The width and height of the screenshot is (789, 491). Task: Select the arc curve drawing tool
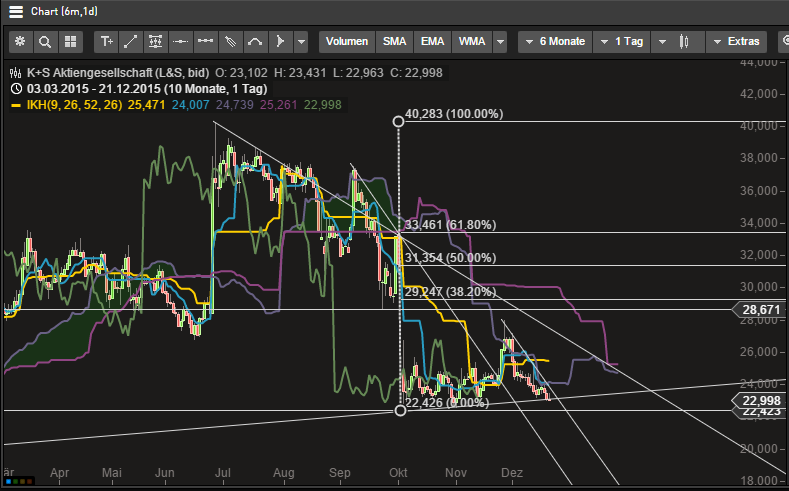255,42
